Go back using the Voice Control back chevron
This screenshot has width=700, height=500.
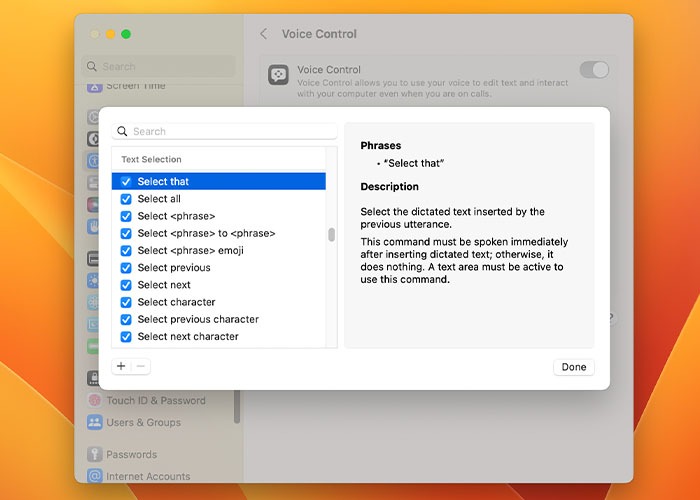[x=264, y=34]
